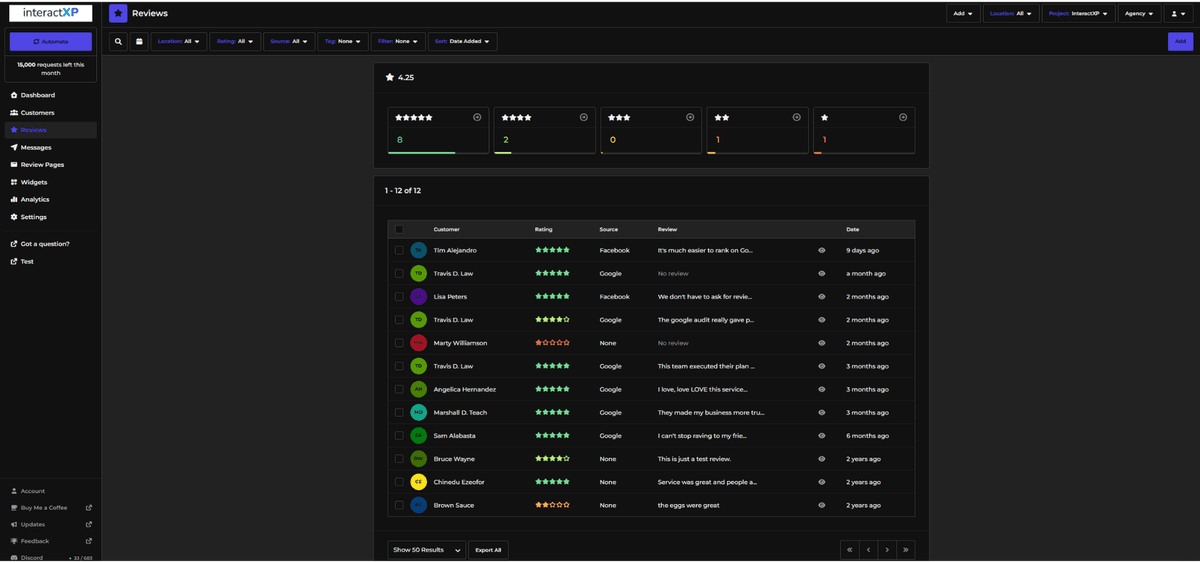Click the plus icon on the one-star card
Image resolution: width=1200 pixels, height=563 pixels.
tap(903, 117)
